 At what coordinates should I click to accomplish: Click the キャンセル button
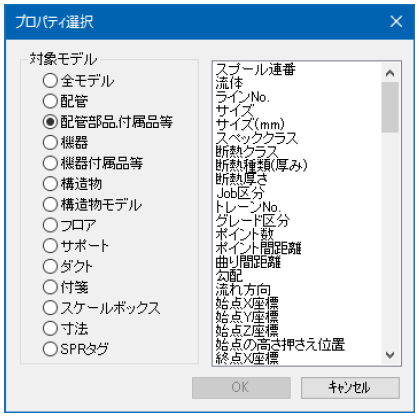350,388
